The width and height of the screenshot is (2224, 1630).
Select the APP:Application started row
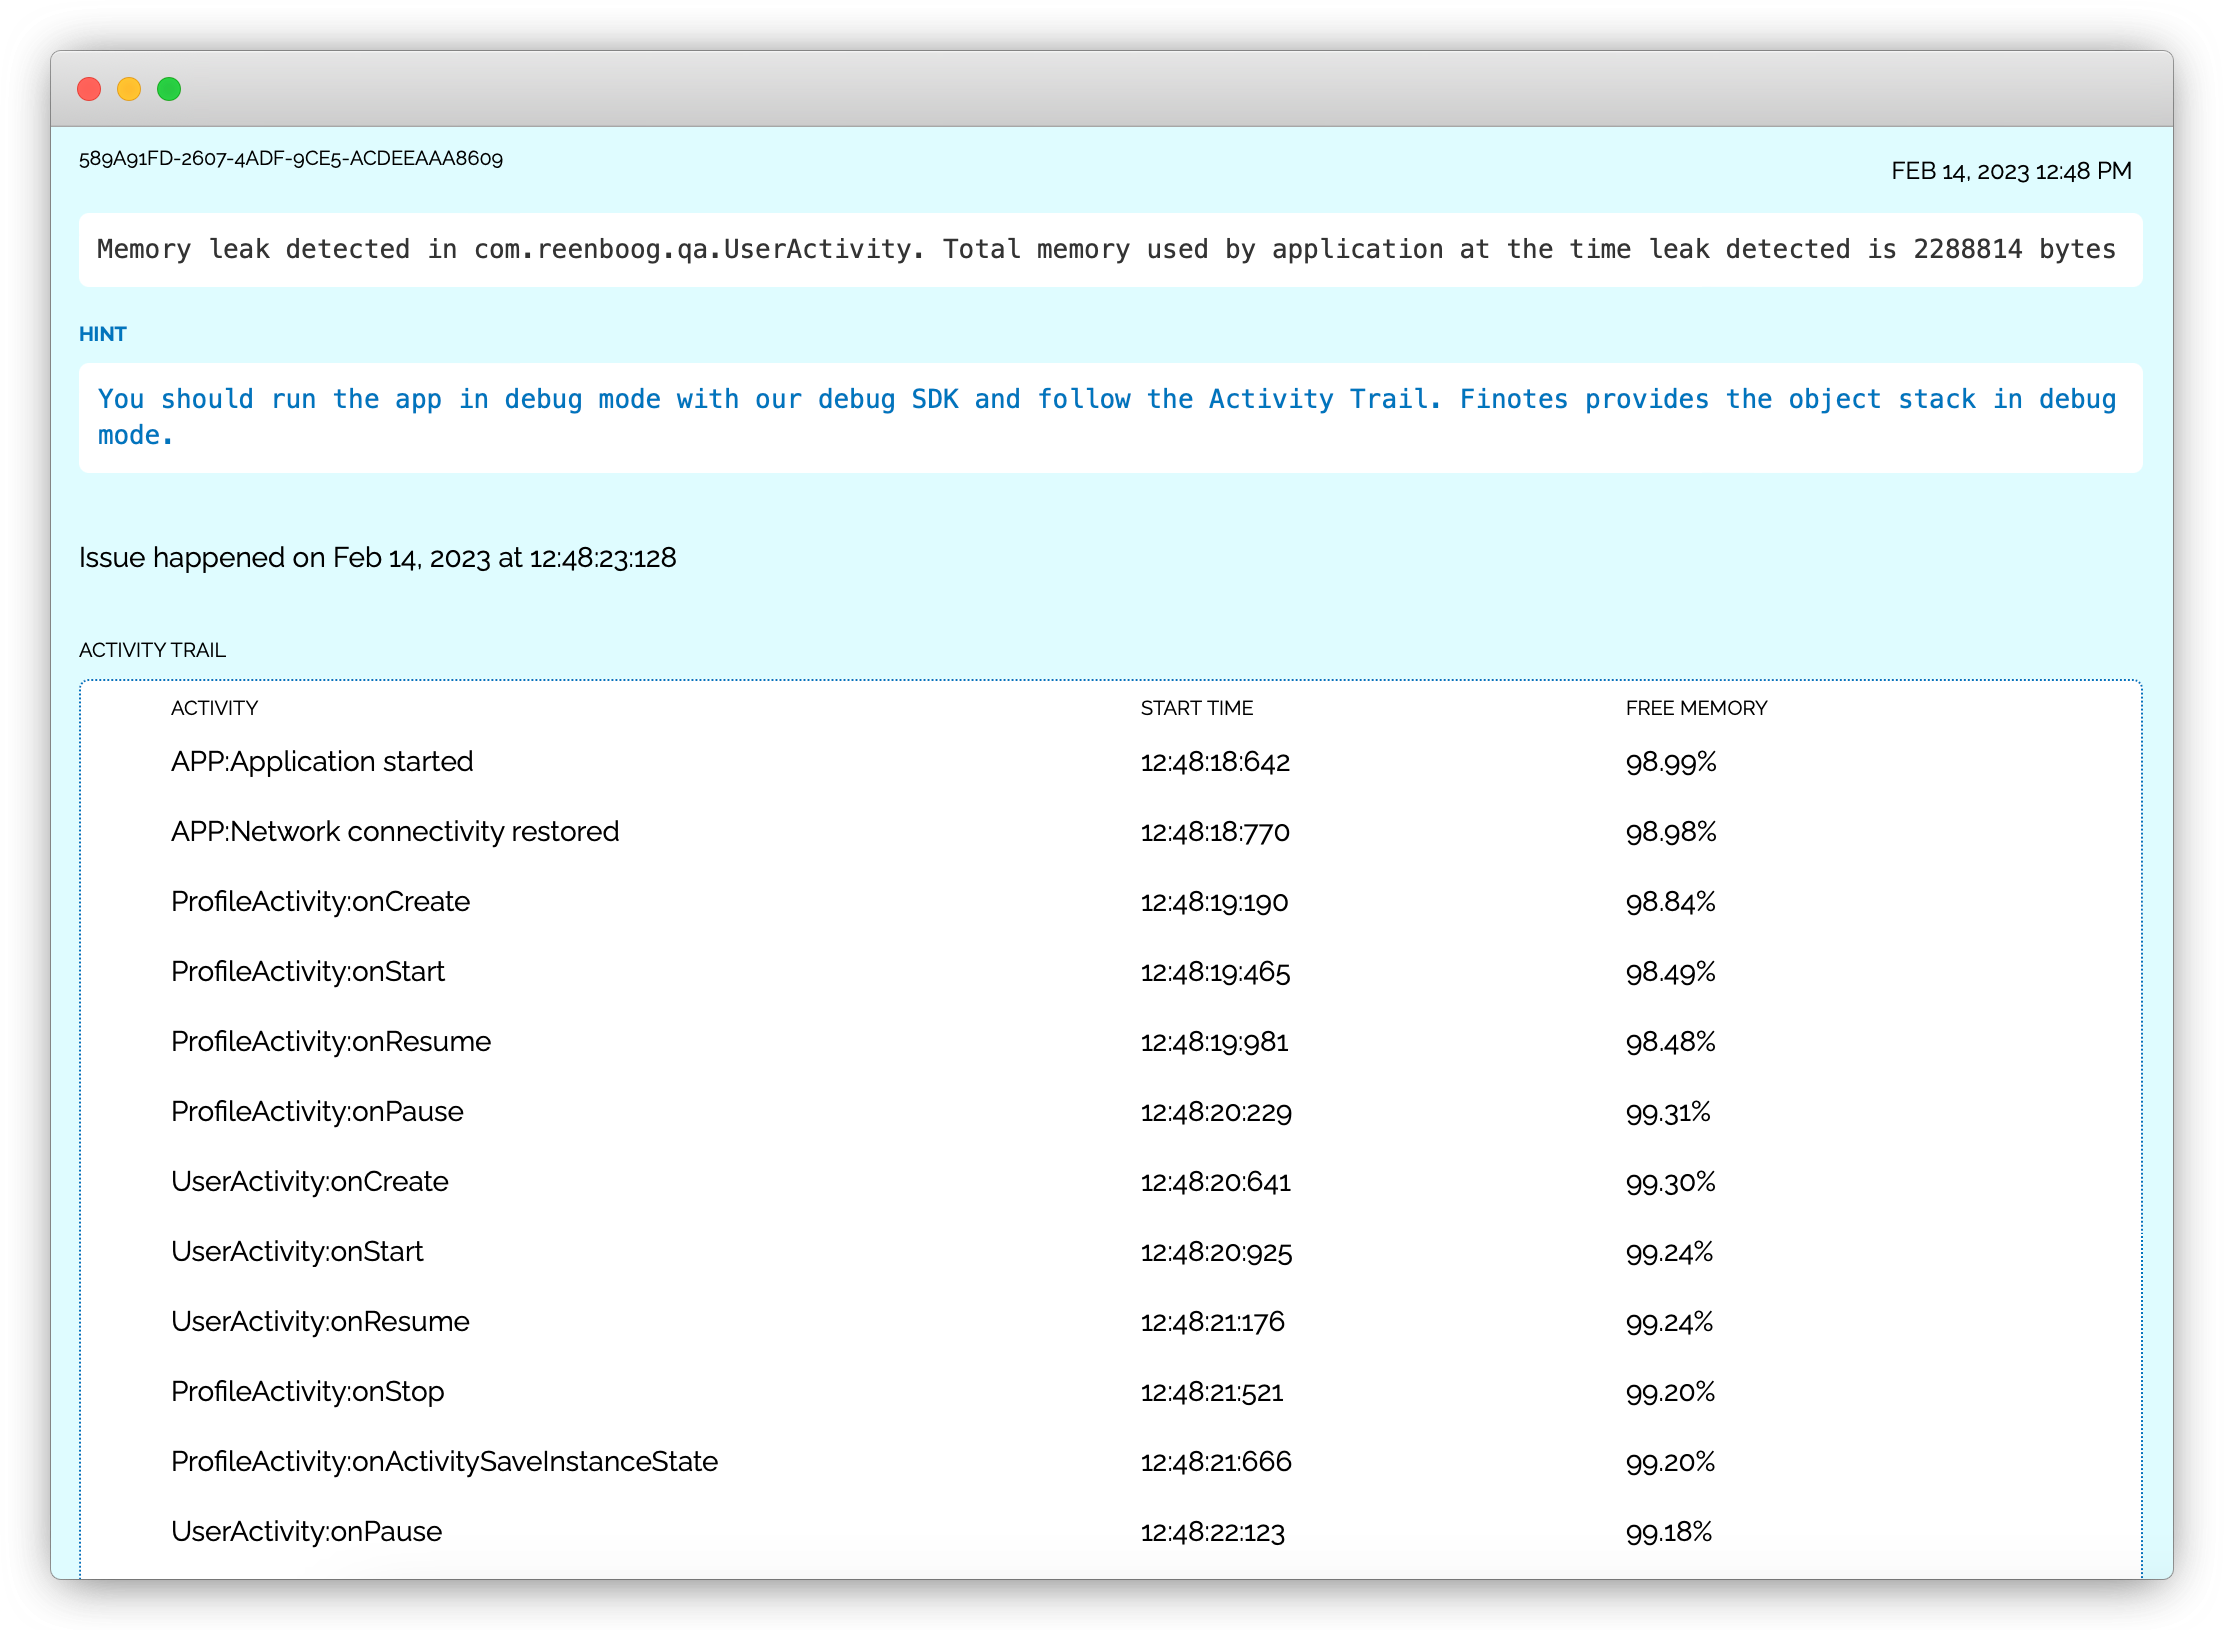point(322,762)
